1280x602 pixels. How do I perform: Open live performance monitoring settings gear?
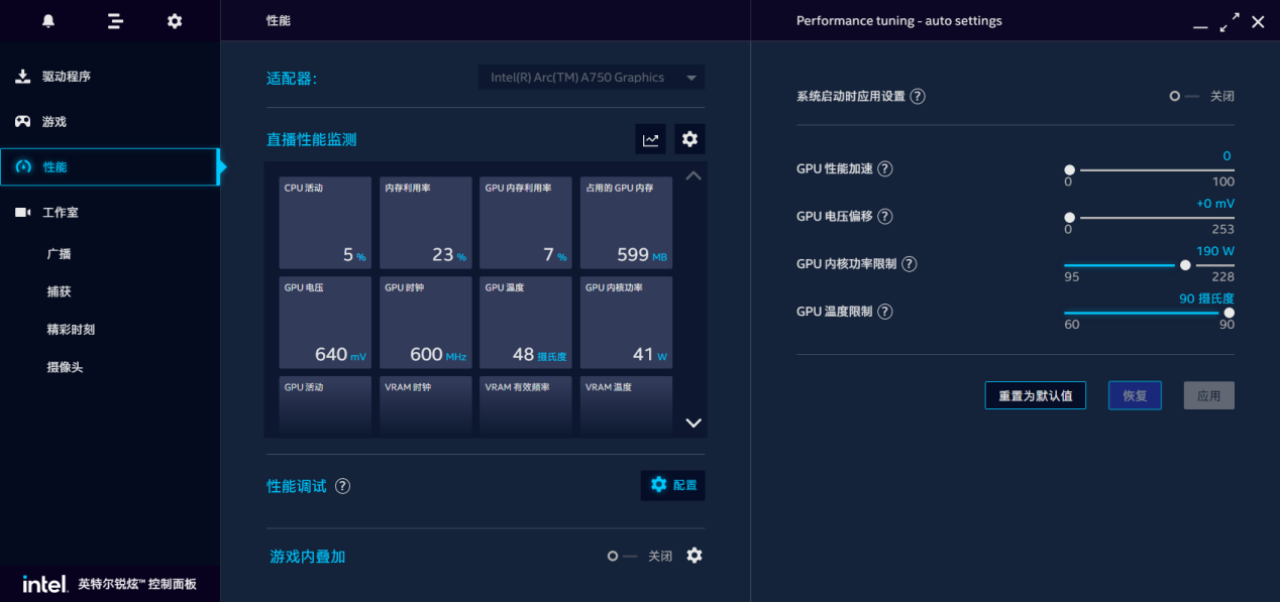tap(690, 140)
